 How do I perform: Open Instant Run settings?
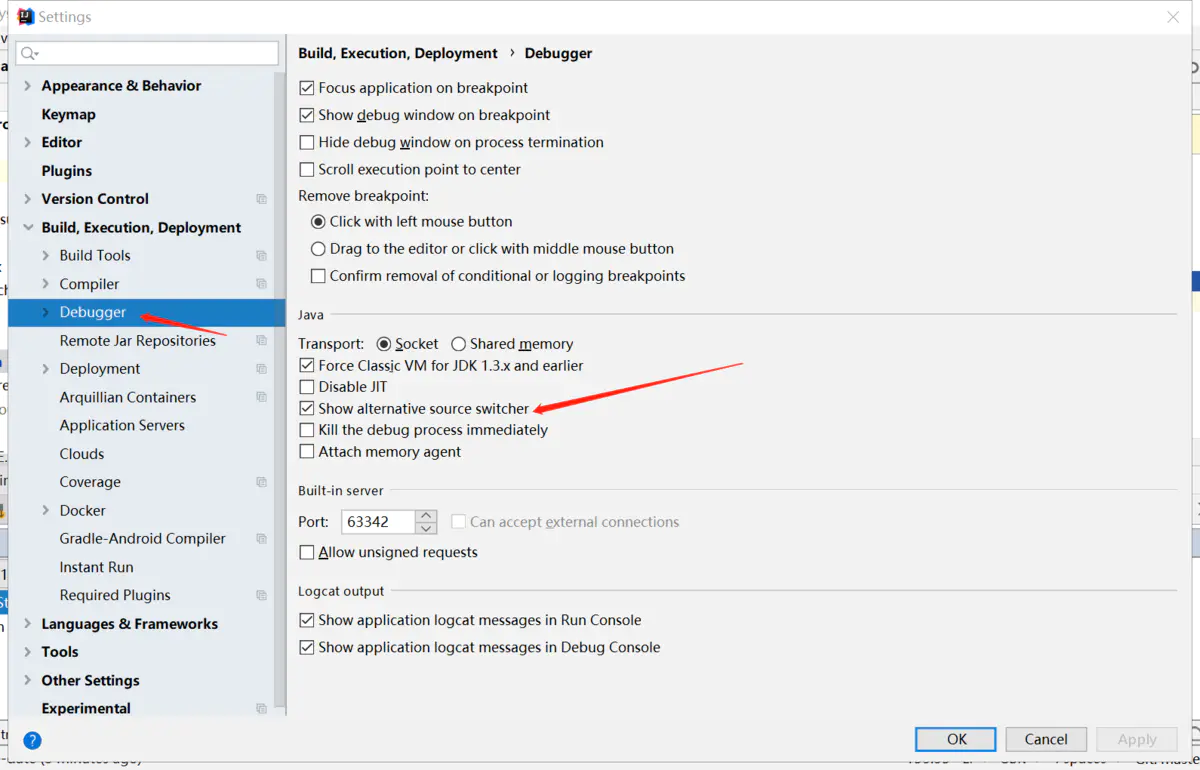tap(97, 567)
